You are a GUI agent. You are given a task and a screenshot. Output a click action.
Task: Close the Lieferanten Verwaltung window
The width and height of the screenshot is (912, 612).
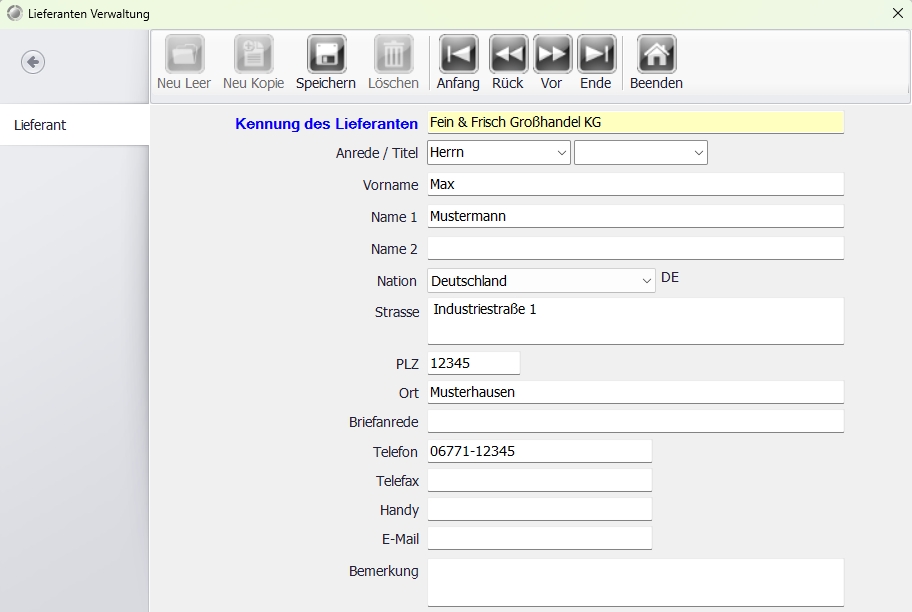coord(897,13)
